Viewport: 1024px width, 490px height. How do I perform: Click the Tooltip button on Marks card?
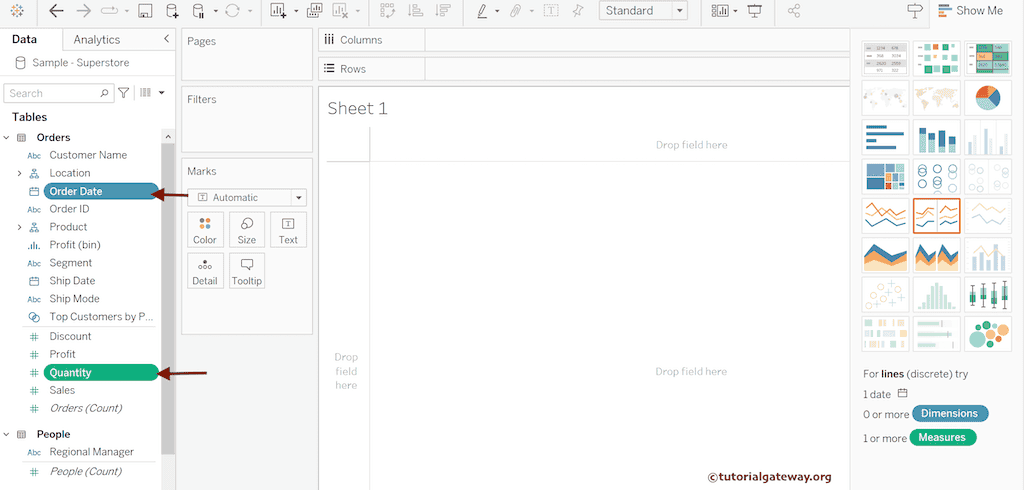247,271
